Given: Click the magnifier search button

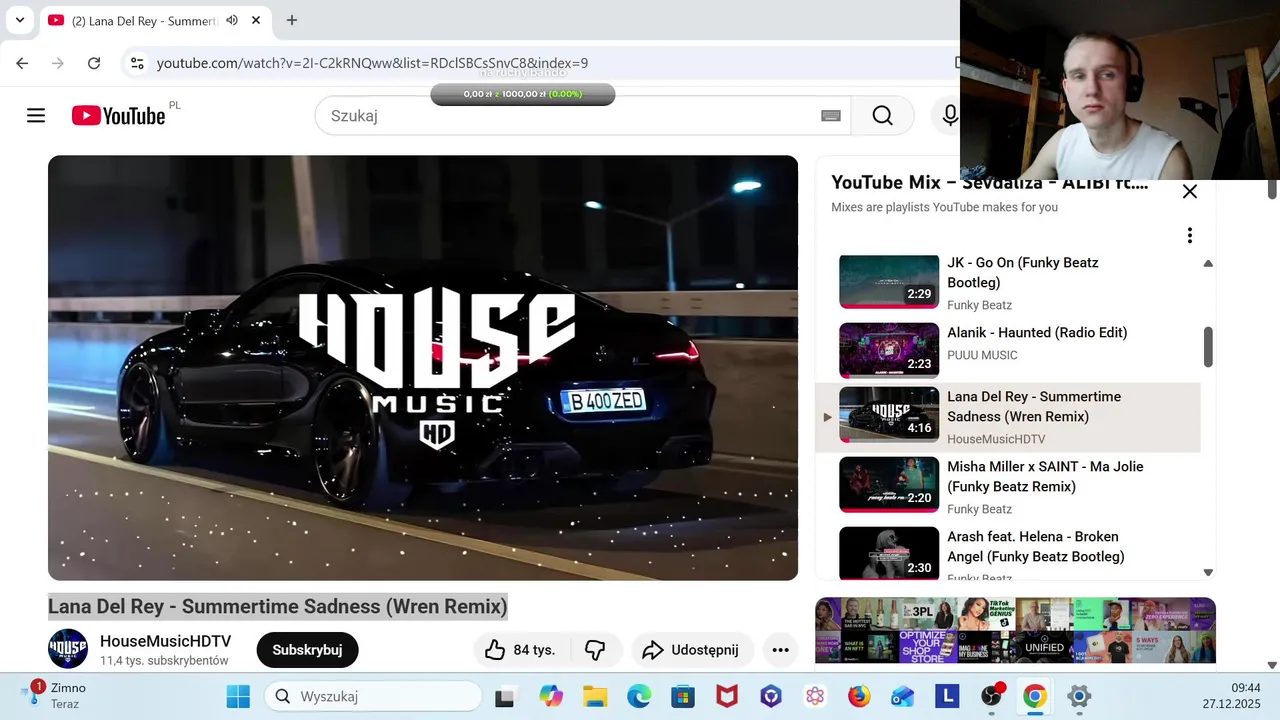Looking at the screenshot, I should point(882,116).
